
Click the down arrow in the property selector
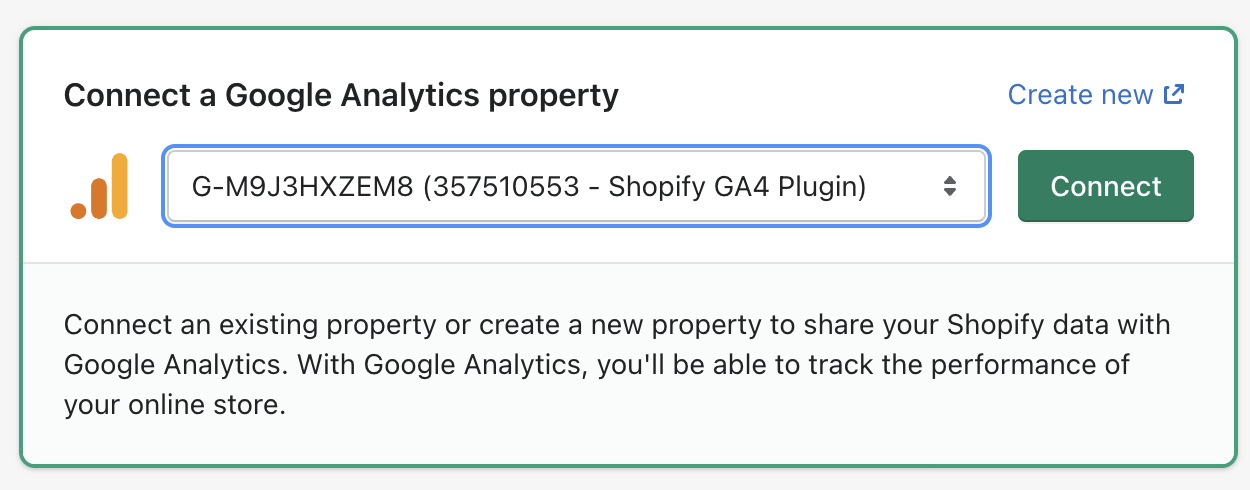(x=950, y=192)
